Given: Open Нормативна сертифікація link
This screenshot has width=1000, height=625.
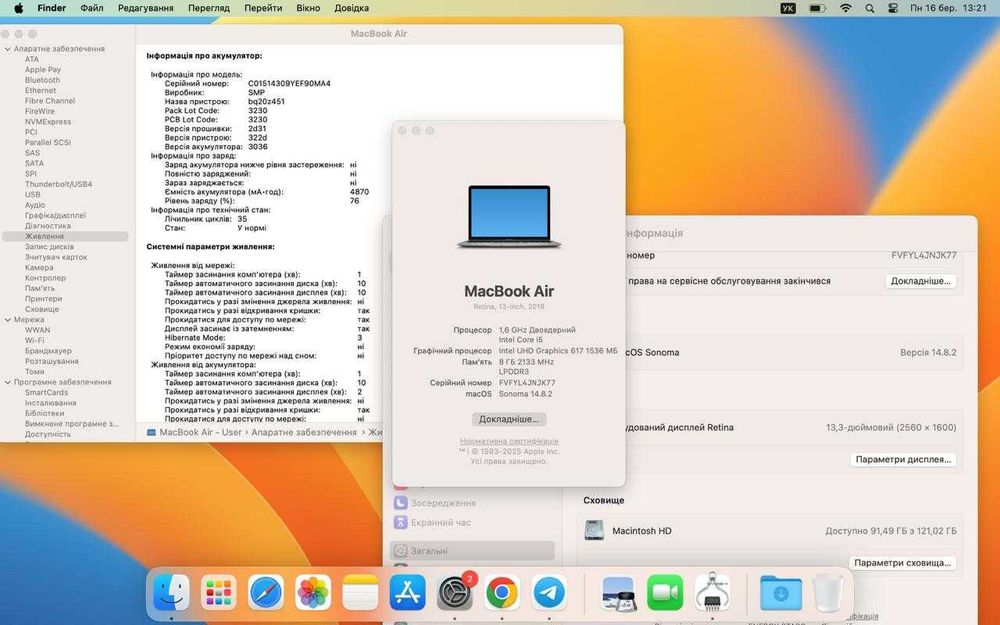Looking at the screenshot, I should pos(509,441).
